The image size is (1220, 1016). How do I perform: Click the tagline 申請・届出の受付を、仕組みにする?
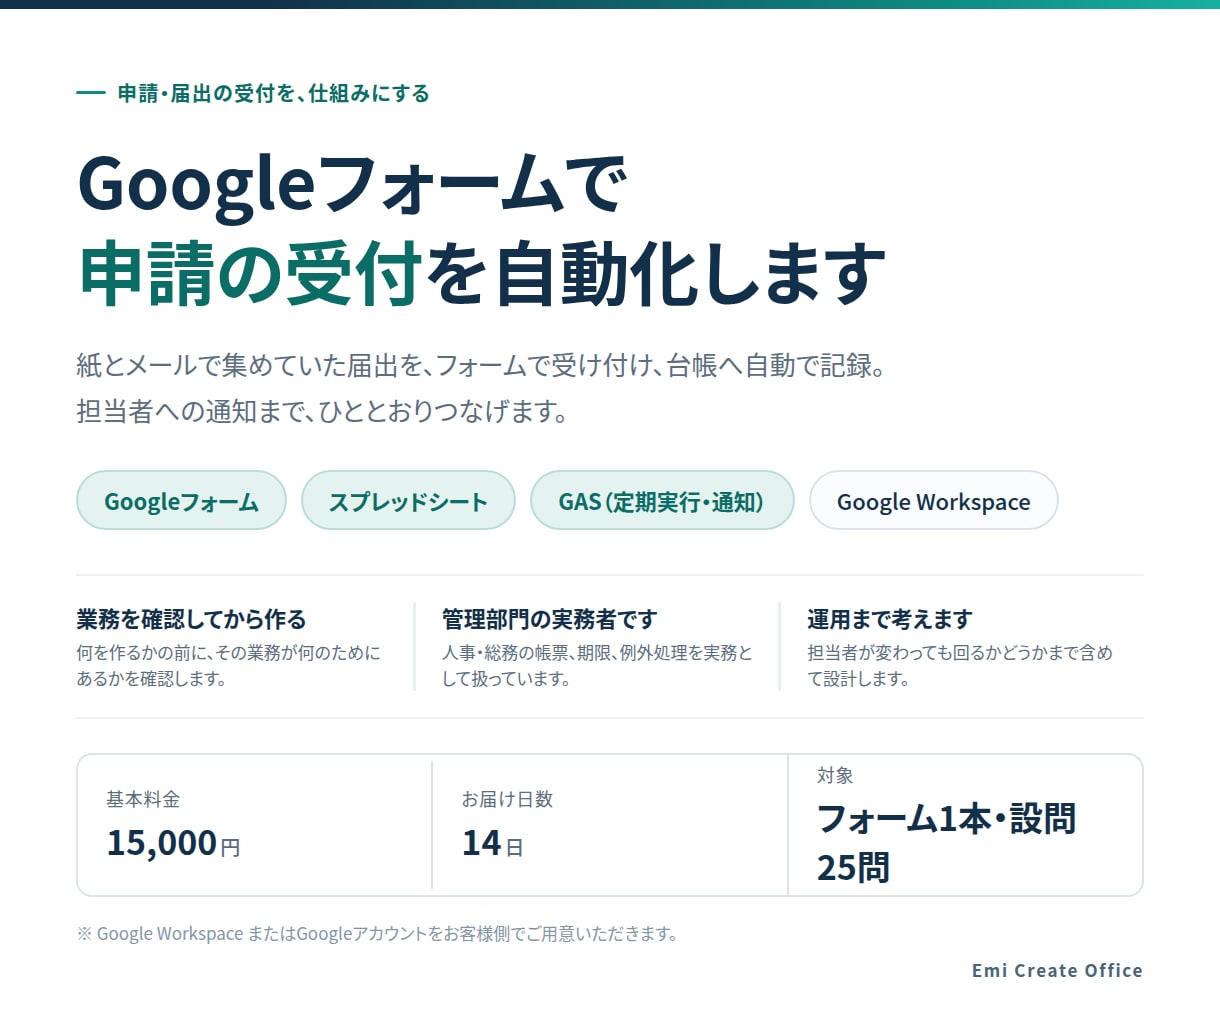[273, 94]
